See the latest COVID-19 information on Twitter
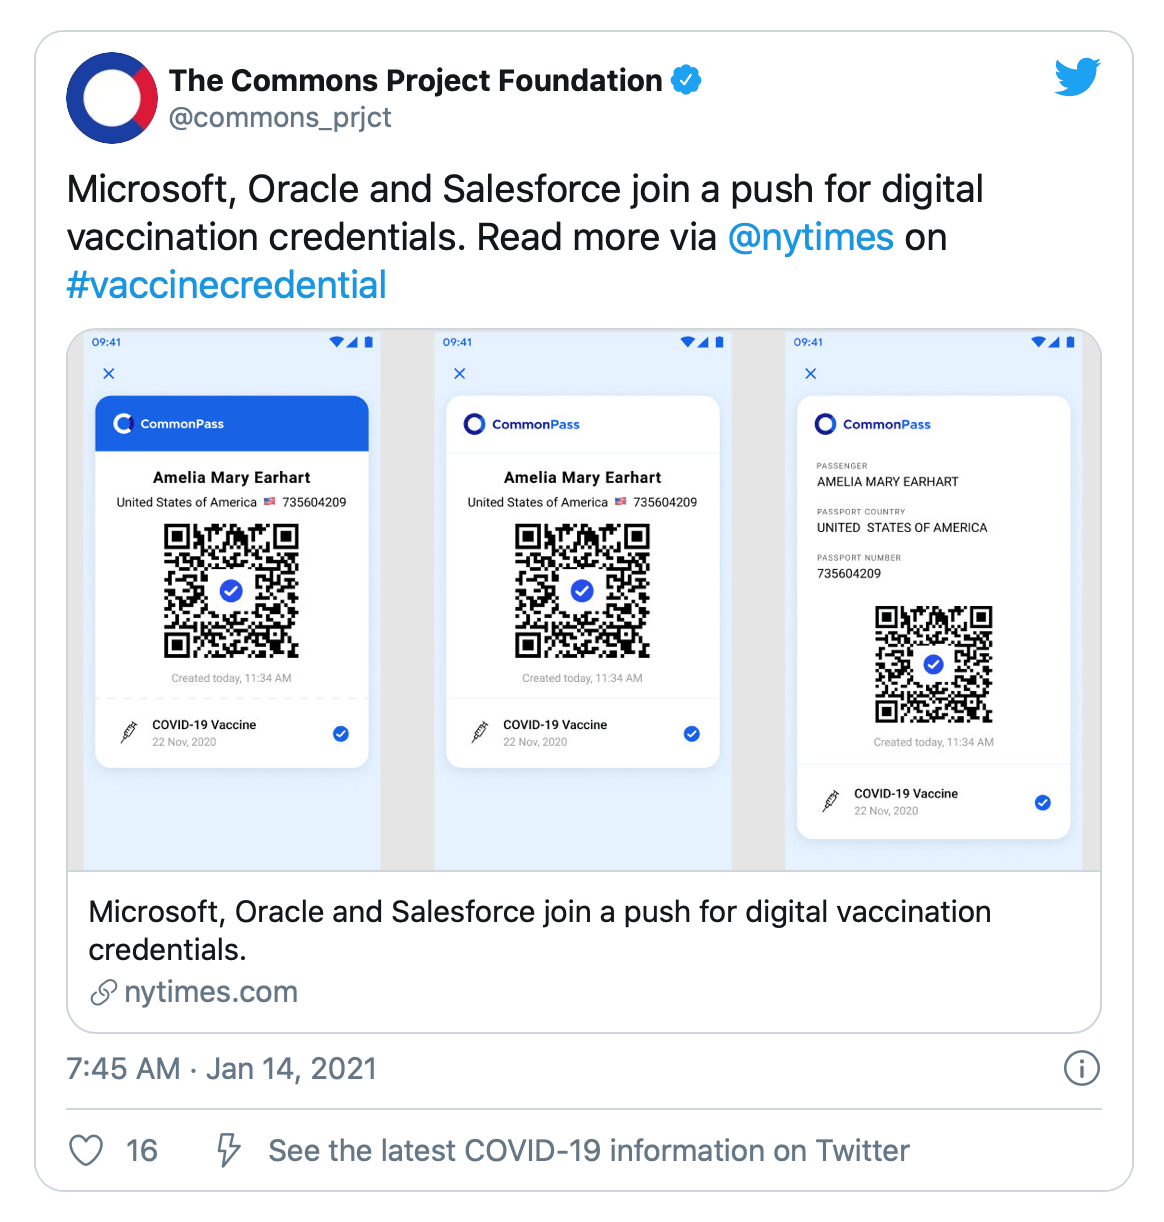The width and height of the screenshot is (1164, 1222). point(589,1150)
